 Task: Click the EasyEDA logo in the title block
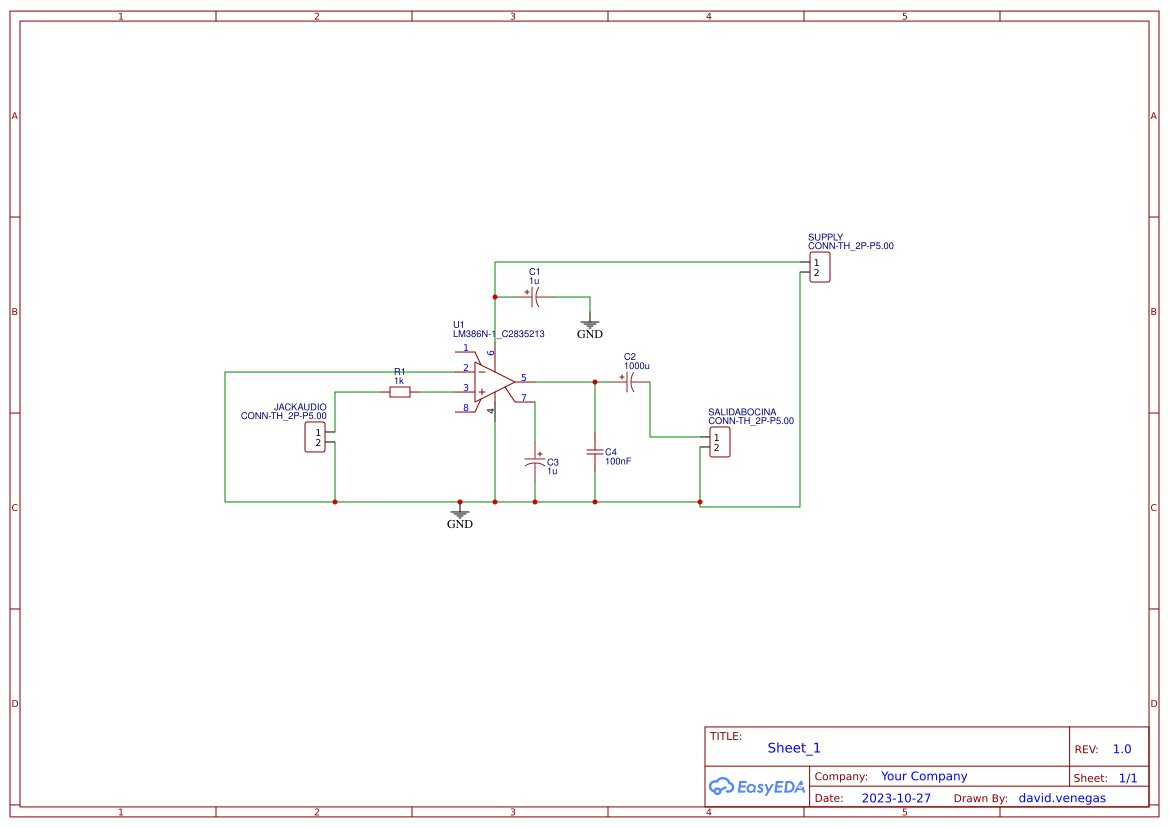pos(757,787)
